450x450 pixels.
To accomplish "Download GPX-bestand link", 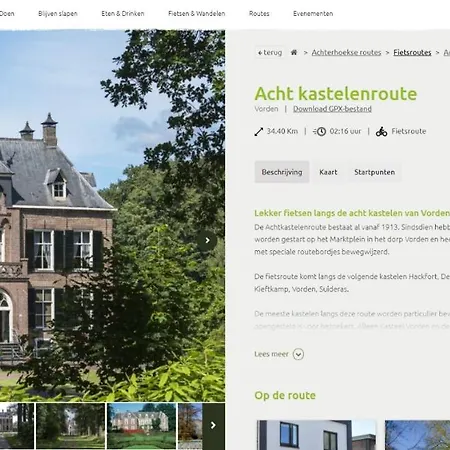I will click(332, 109).
